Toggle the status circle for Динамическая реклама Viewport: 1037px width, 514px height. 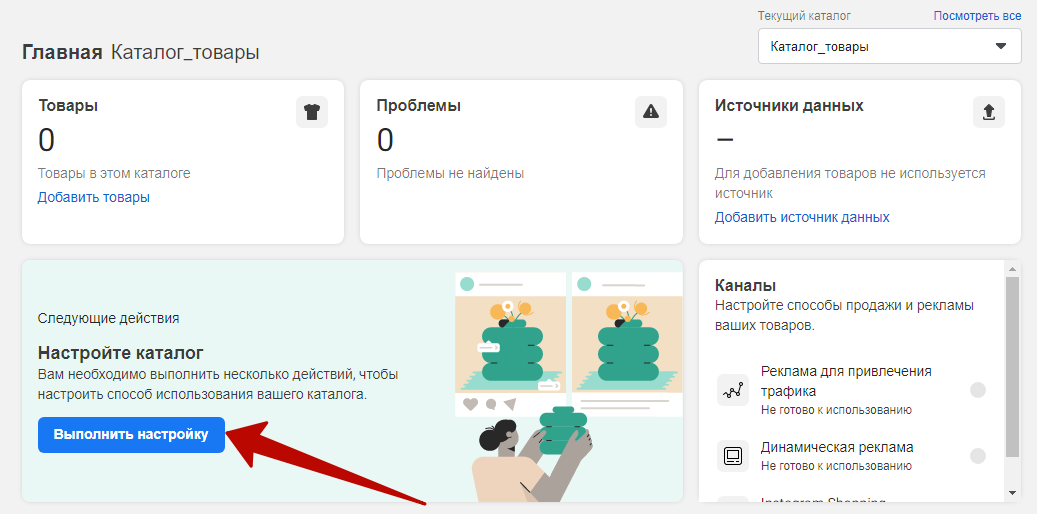pyautogui.click(x=978, y=456)
